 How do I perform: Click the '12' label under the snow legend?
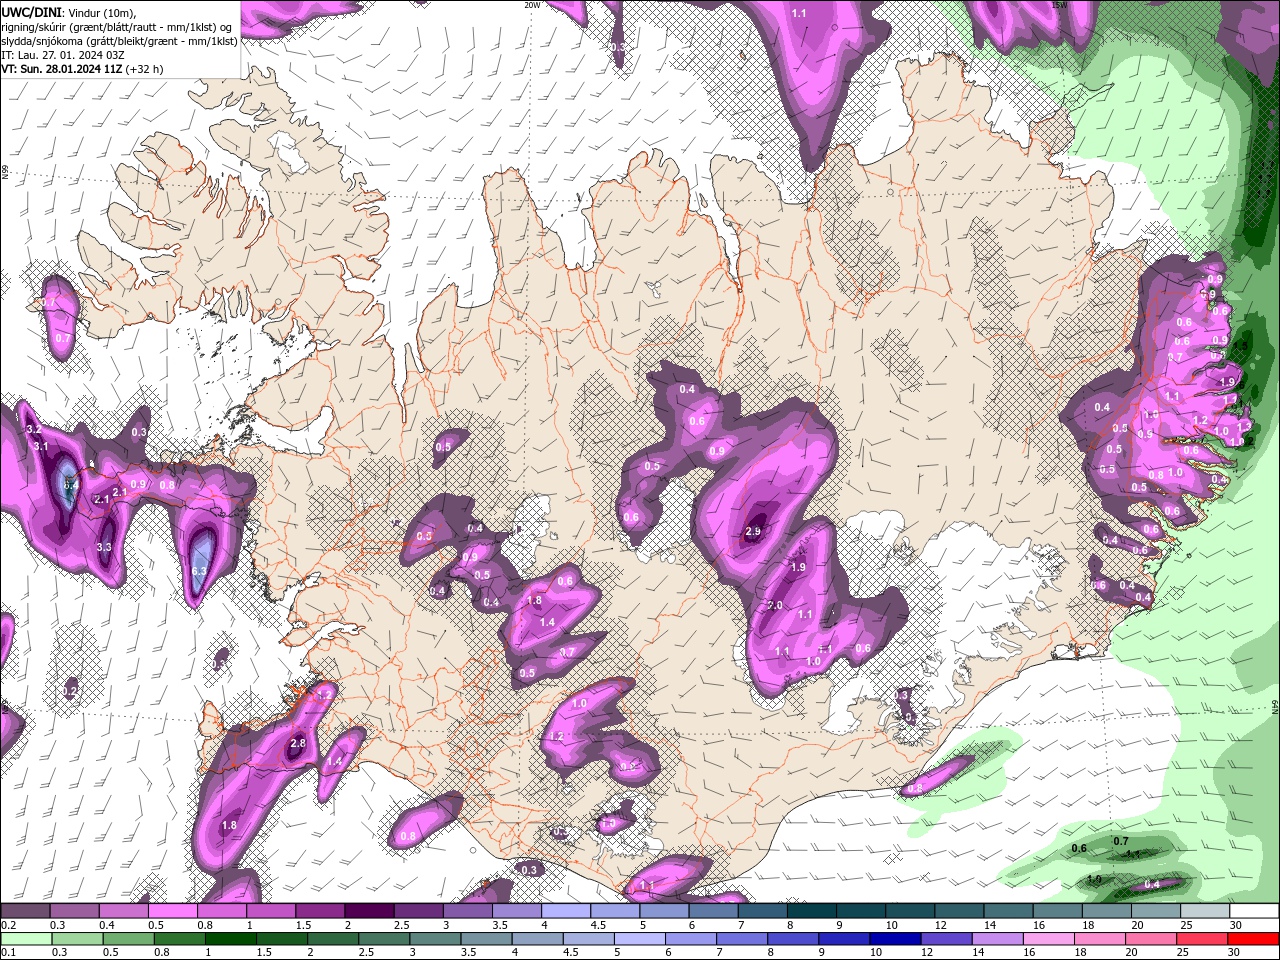click(940, 925)
